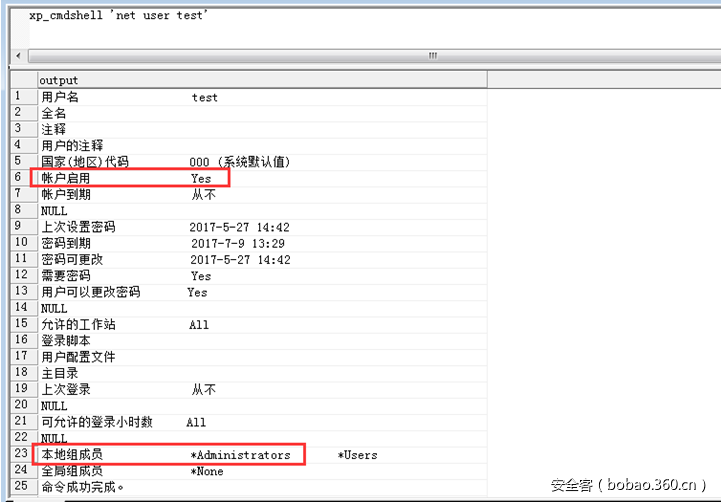Select the NULL cell in row 20
Viewport: 721px width, 503px height.
pyautogui.click(x=262, y=406)
